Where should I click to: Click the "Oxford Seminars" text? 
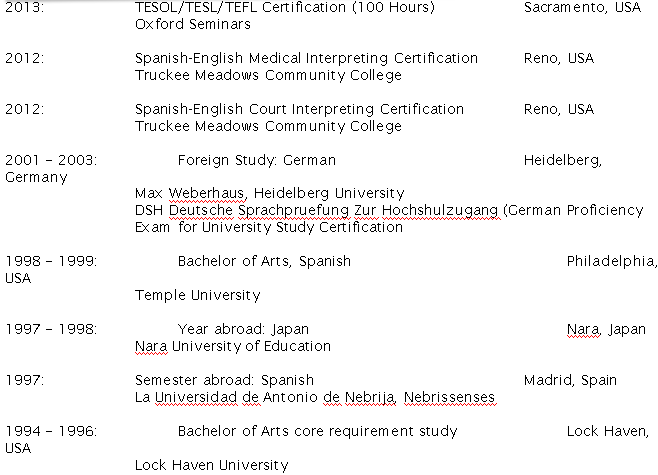pos(193,24)
